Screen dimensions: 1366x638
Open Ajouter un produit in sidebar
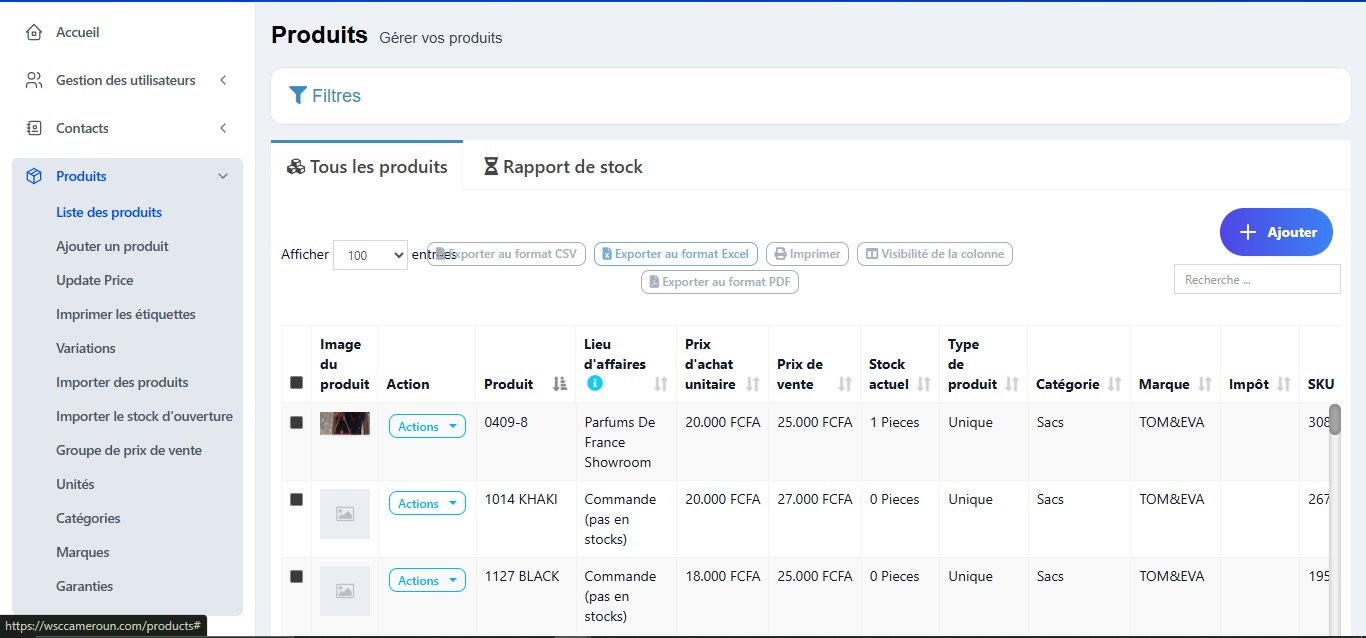(x=112, y=246)
